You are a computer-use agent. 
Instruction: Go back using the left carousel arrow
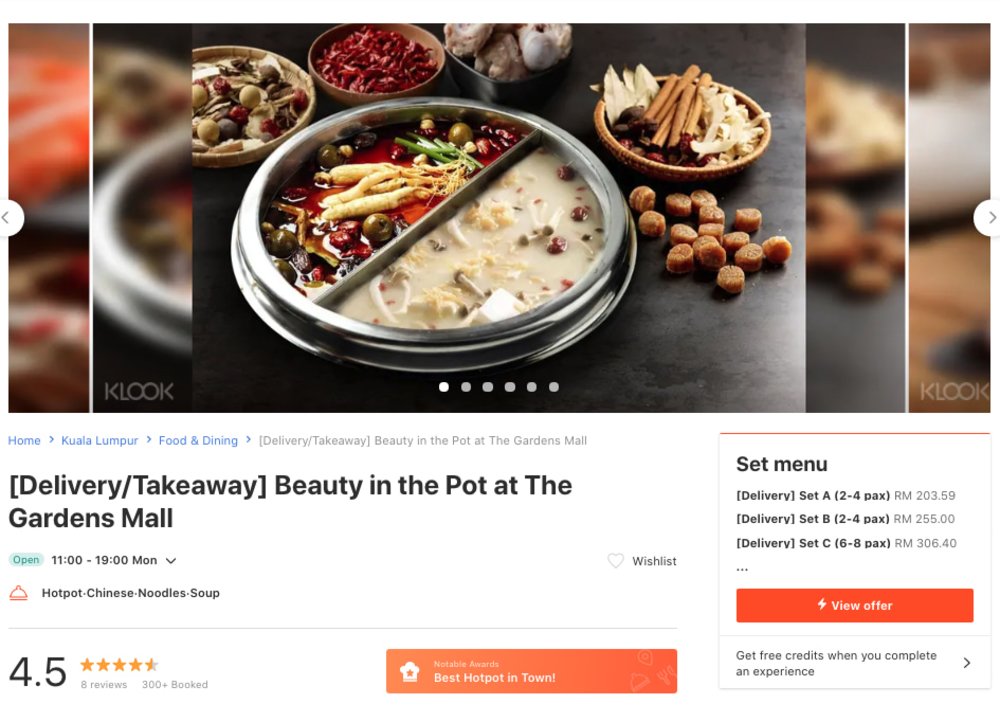tap(8, 217)
